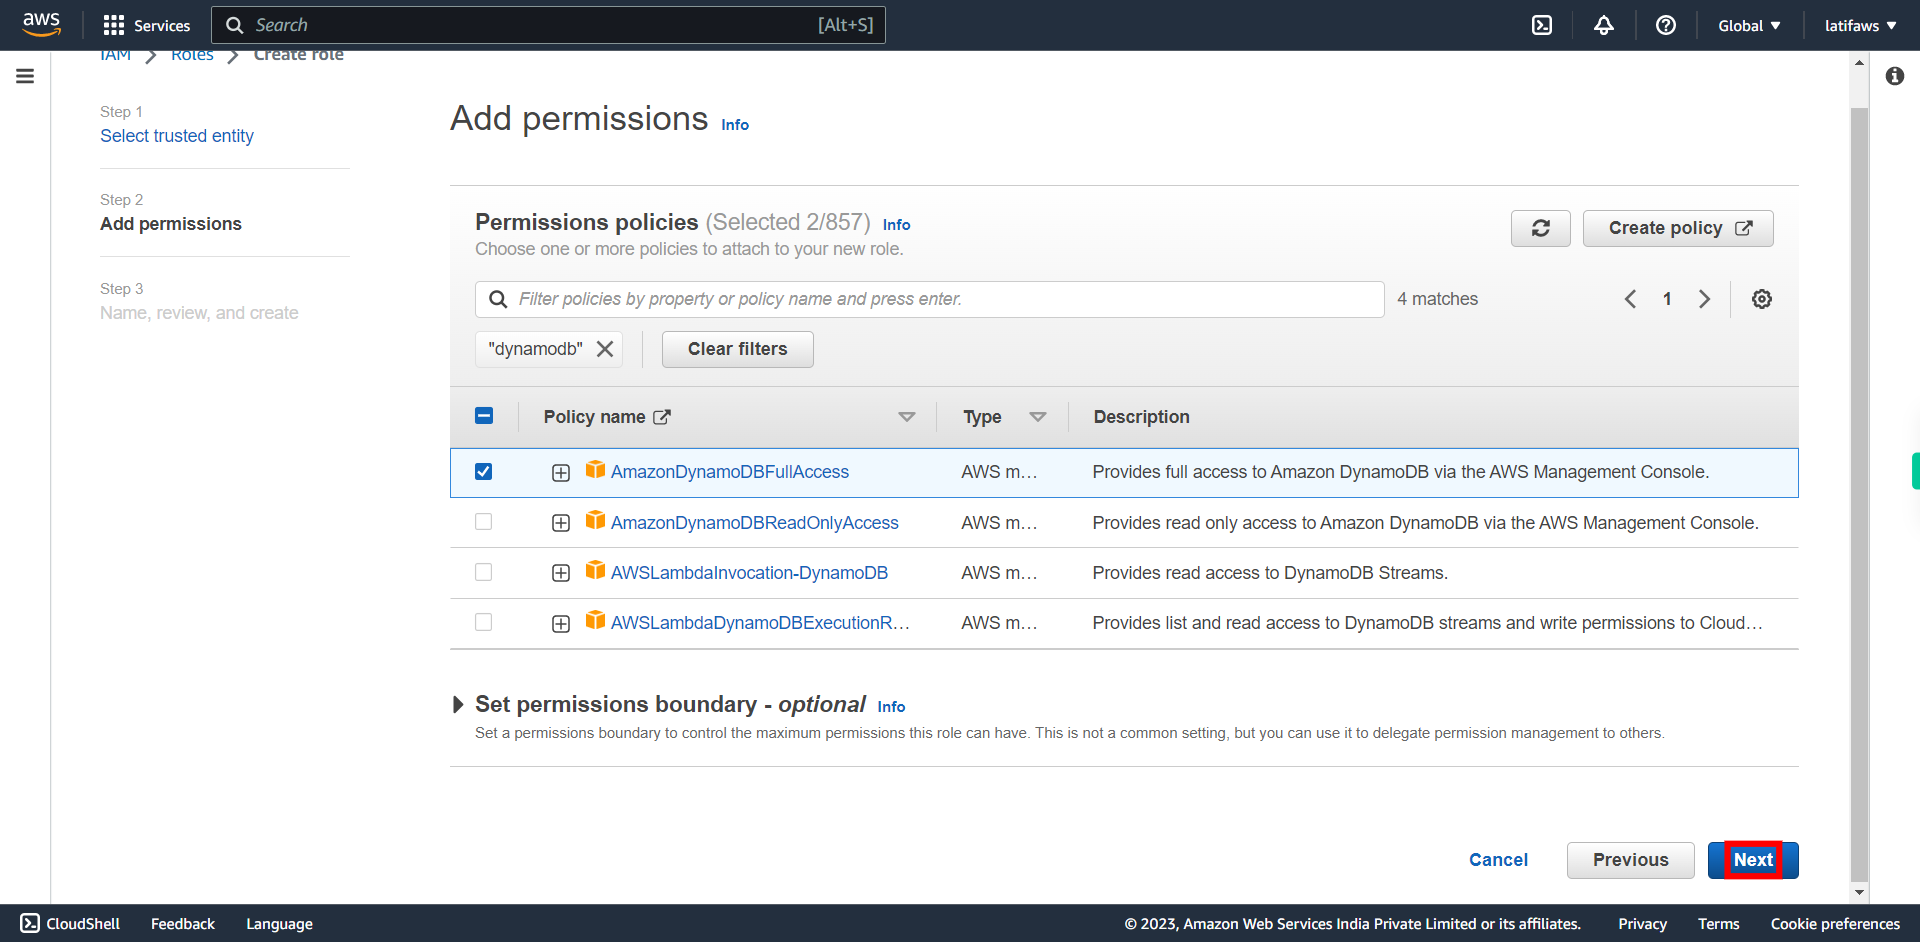Click the AmazonDynamoDBReadOnlyAccess policy cube icon

(595, 520)
